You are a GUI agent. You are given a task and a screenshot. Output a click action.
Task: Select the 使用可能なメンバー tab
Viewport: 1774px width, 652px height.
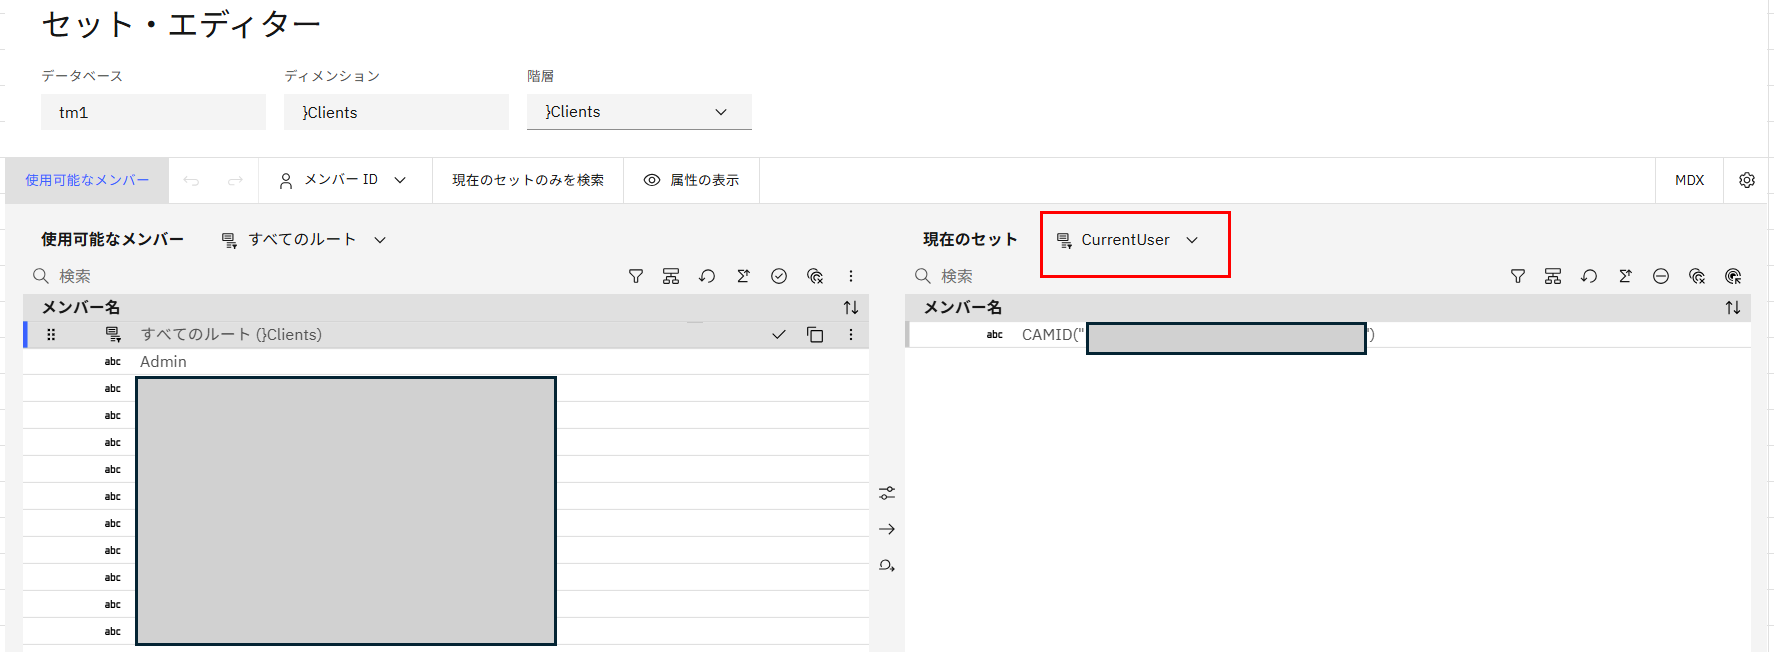(x=87, y=180)
